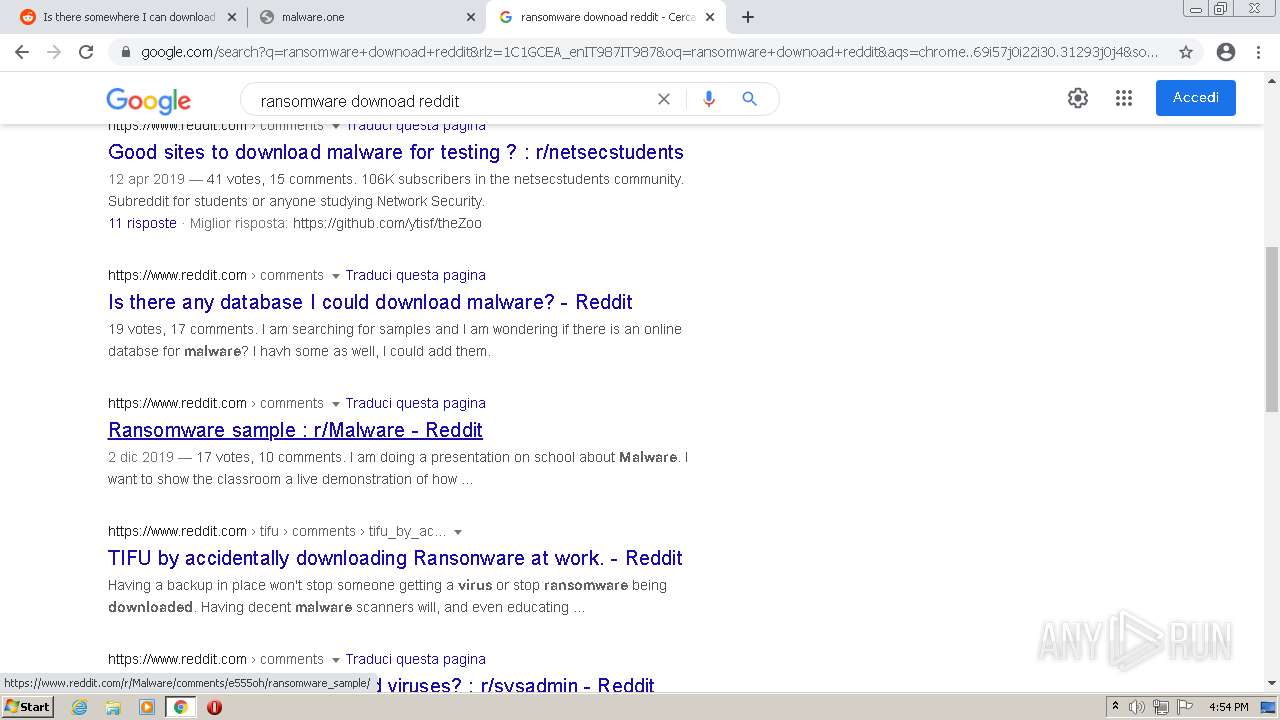Open the Google apps grid
The width and height of the screenshot is (1280, 720).
pyautogui.click(x=1124, y=98)
